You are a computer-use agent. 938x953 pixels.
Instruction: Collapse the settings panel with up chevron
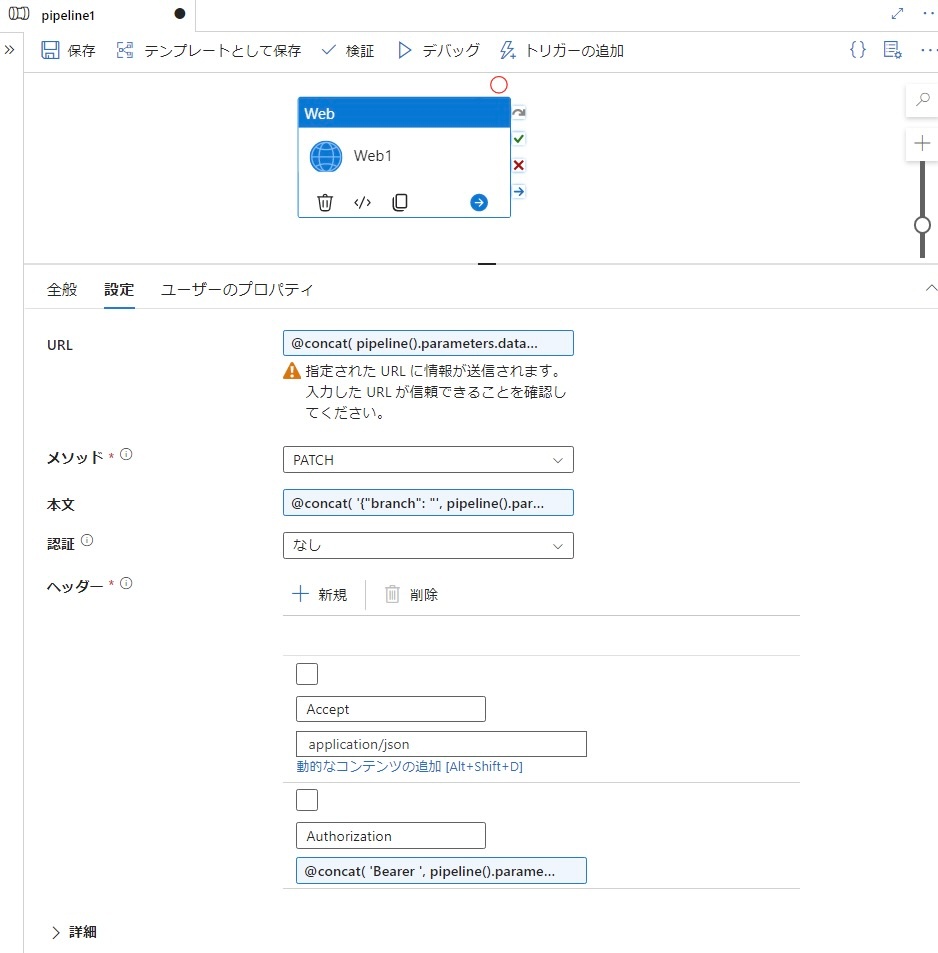click(x=931, y=288)
